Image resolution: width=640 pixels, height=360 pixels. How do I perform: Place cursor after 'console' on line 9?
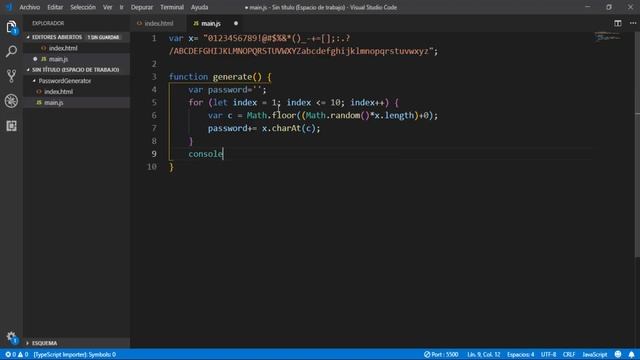[223, 154]
